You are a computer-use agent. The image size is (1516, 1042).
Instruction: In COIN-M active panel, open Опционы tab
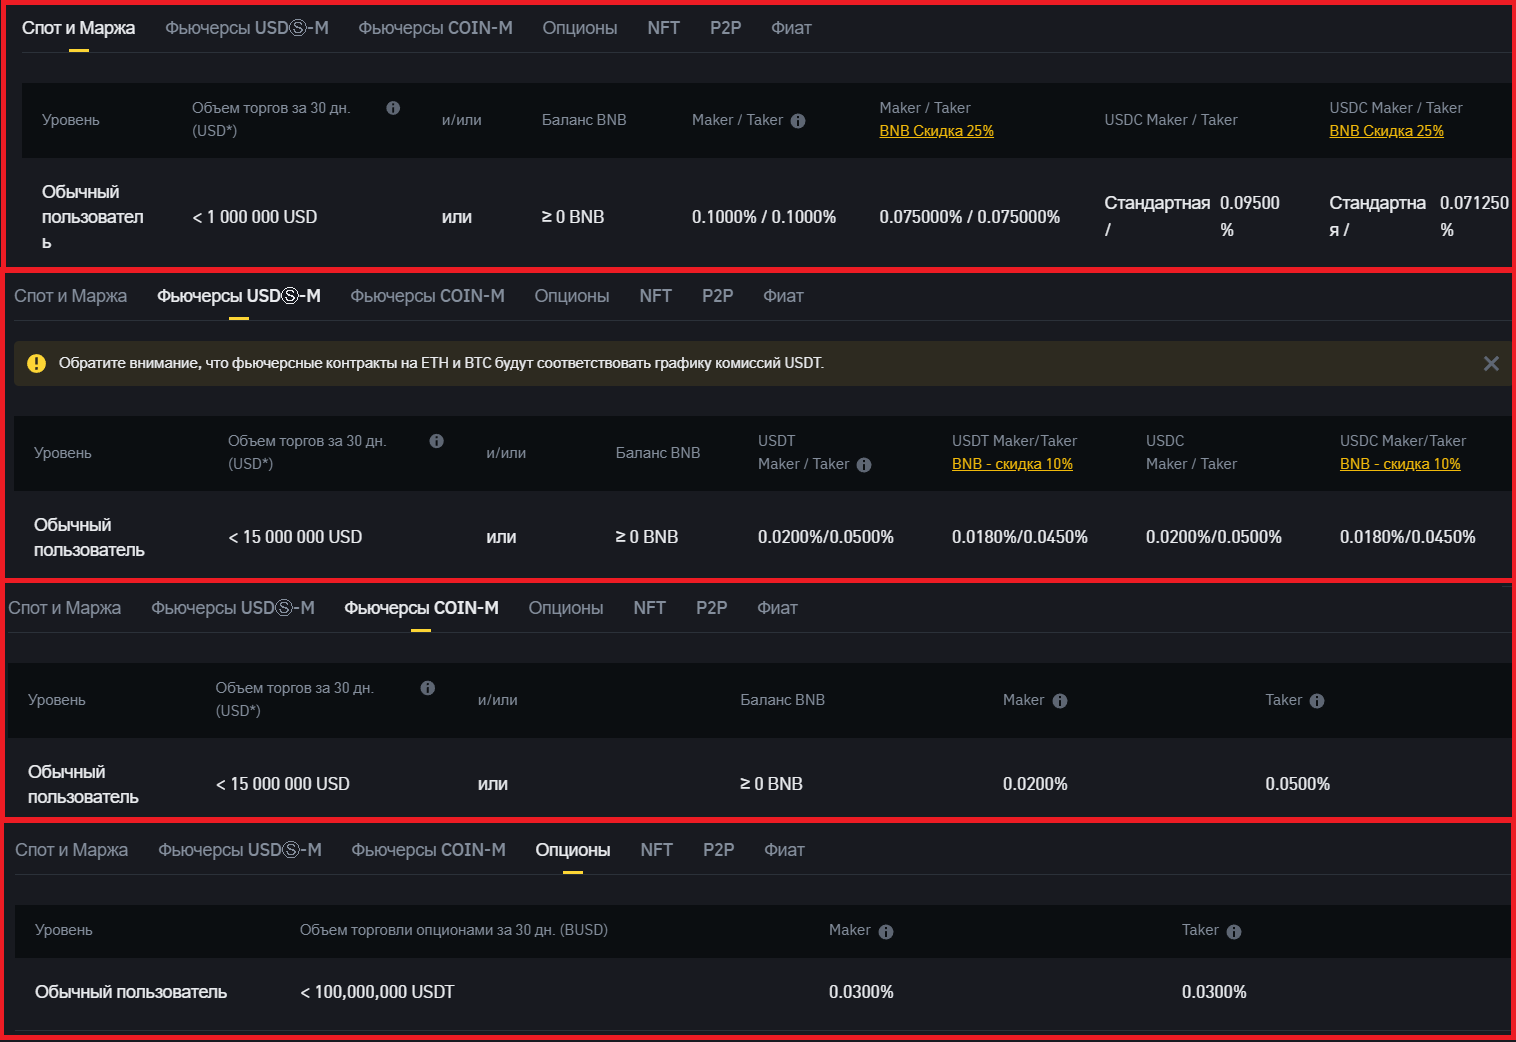(566, 608)
